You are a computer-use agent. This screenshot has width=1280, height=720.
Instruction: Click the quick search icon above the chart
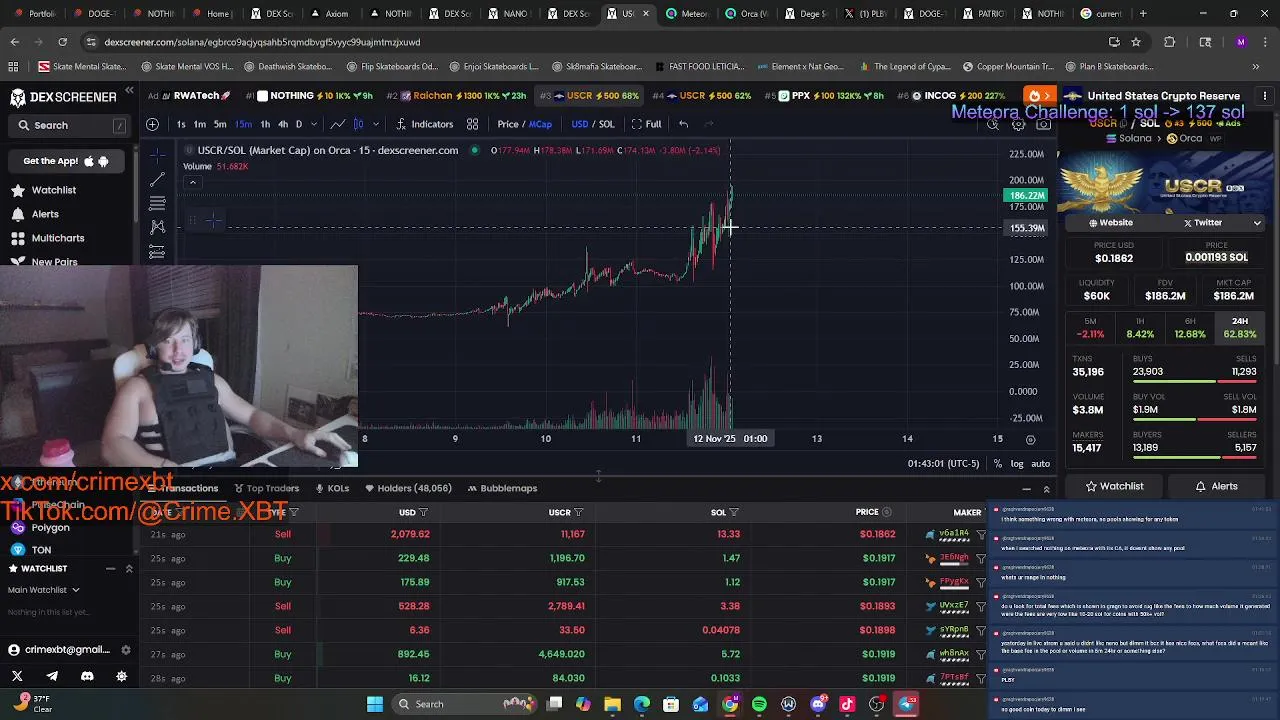pyautogui.click(x=993, y=124)
